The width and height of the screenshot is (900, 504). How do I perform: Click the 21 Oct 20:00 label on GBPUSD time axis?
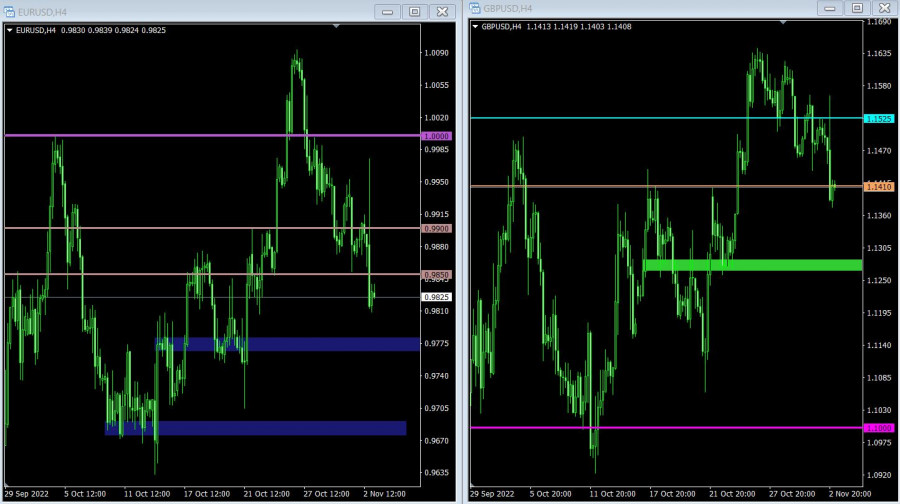(x=732, y=494)
